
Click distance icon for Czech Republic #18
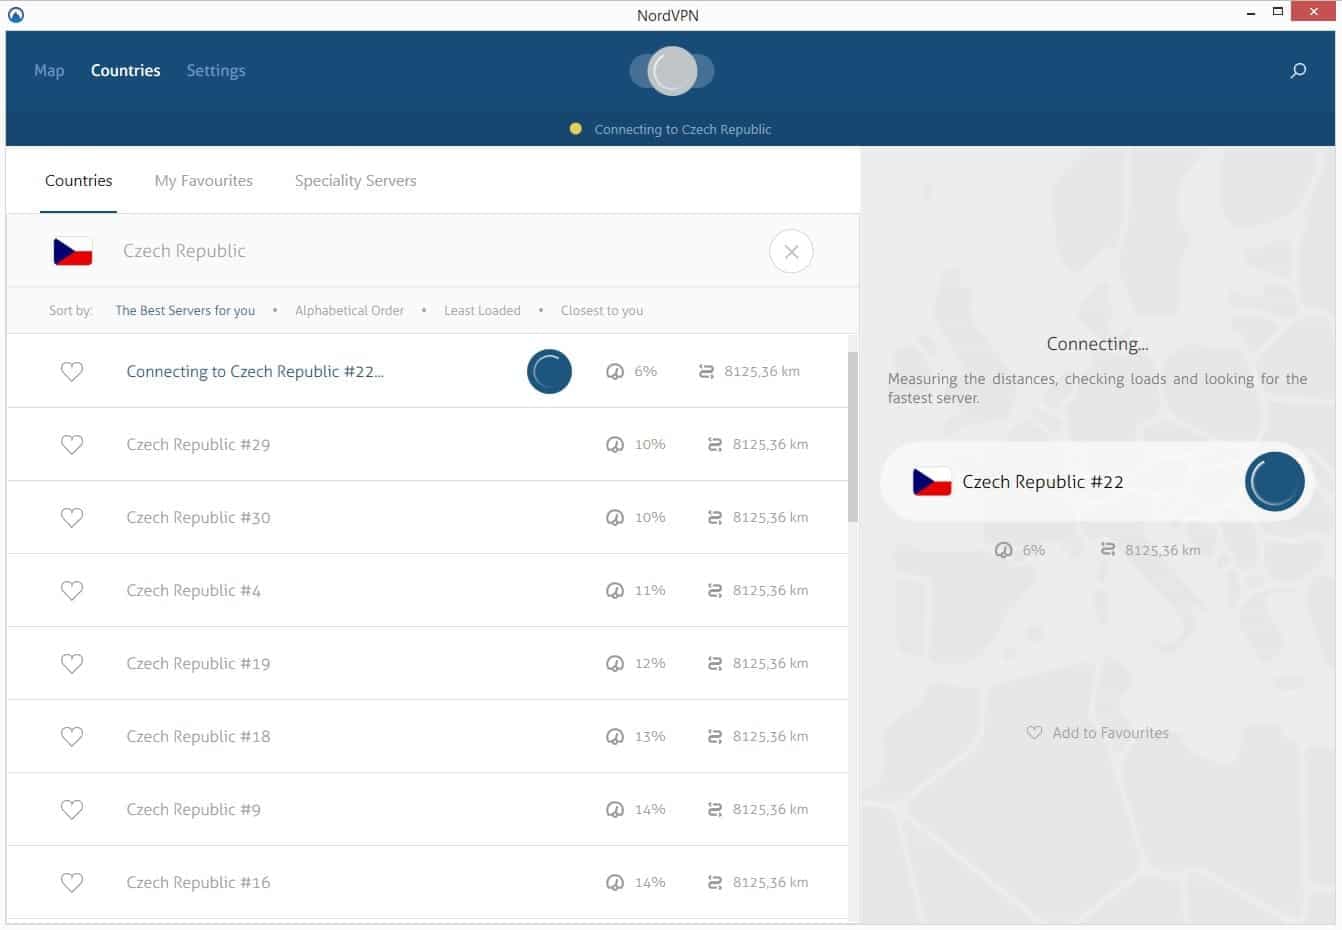tap(714, 737)
